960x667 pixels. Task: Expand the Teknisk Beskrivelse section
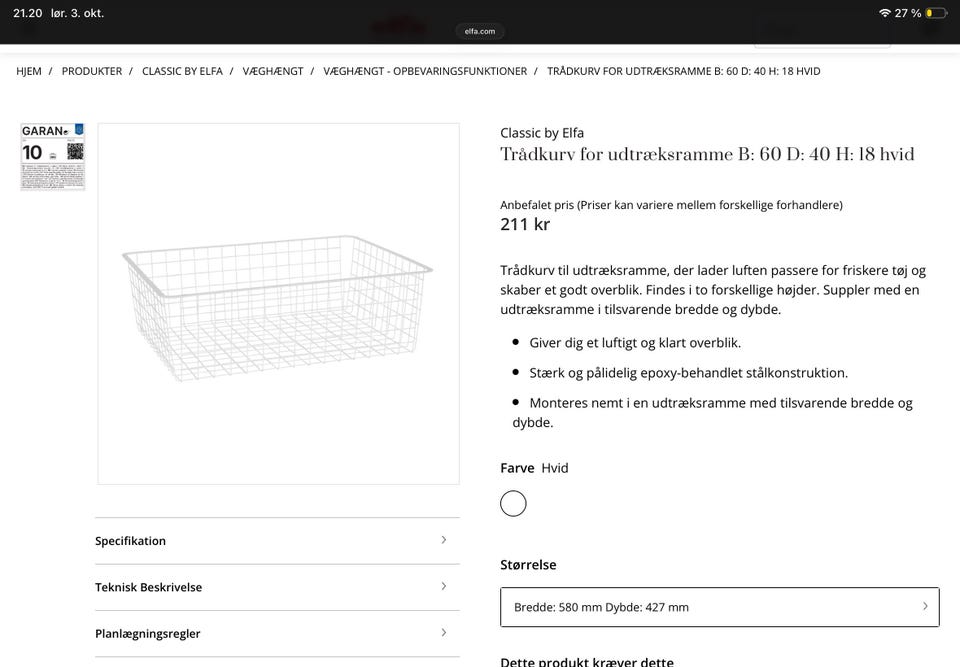277,587
